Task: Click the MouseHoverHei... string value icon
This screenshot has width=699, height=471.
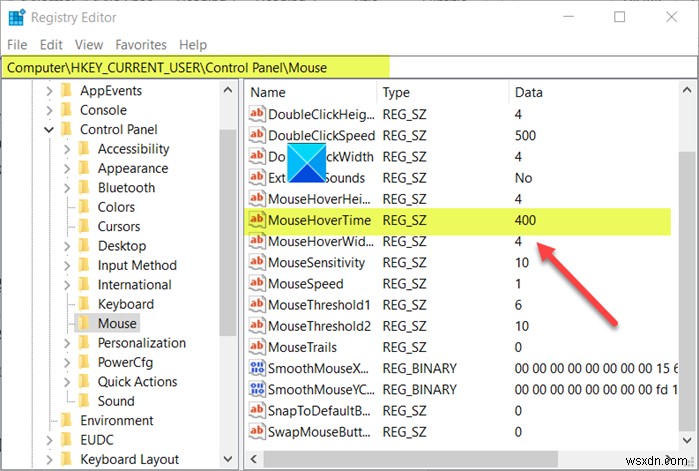Action: click(x=257, y=199)
